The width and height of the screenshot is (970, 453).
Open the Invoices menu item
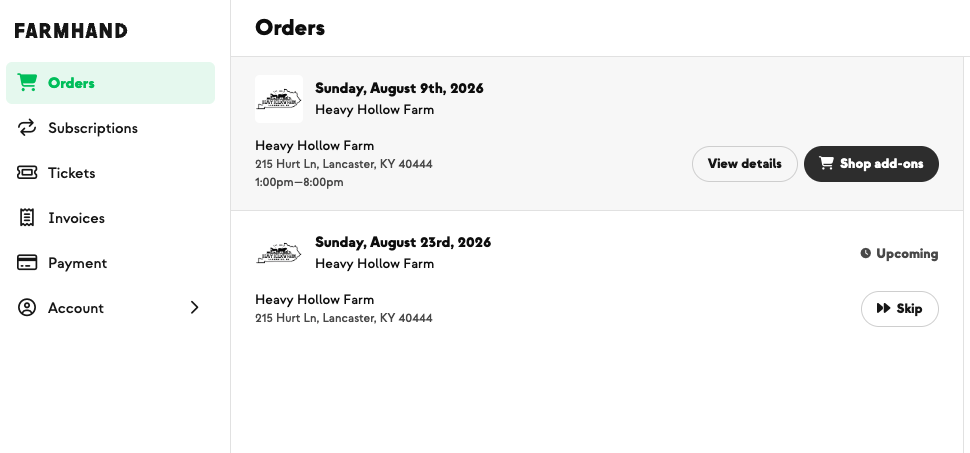111,218
